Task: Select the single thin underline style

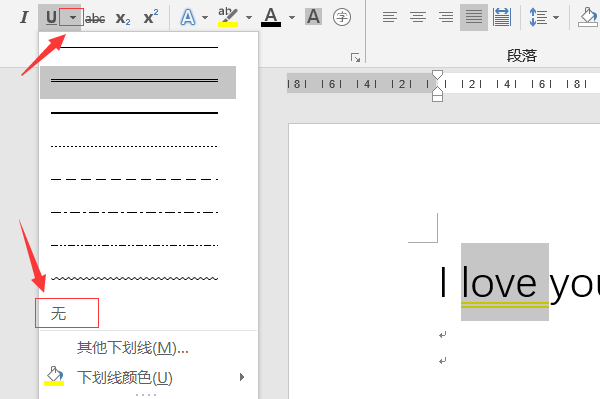Action: (x=138, y=47)
